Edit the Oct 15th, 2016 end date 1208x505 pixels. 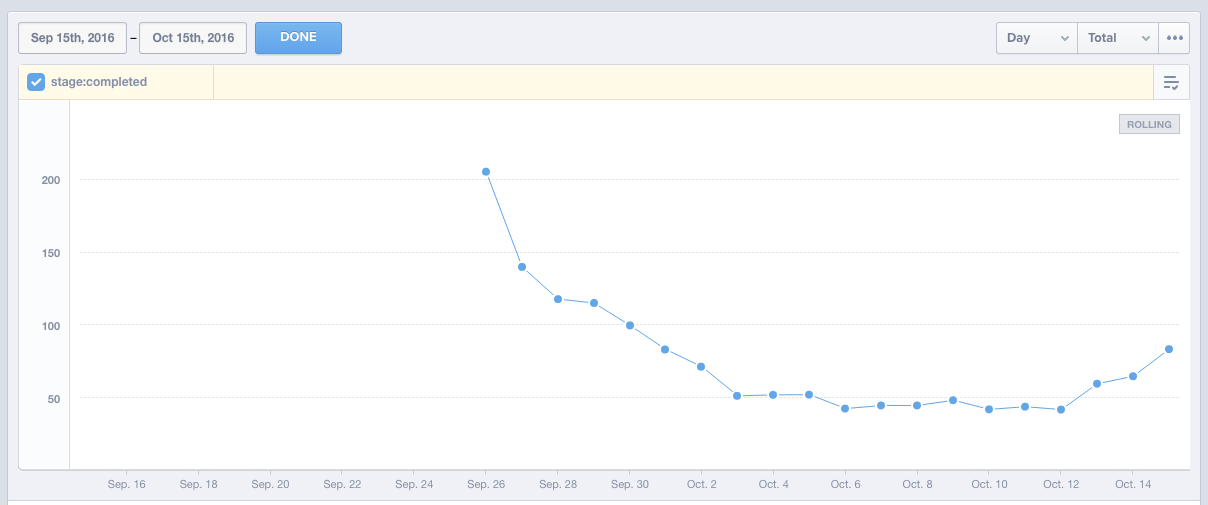(193, 38)
